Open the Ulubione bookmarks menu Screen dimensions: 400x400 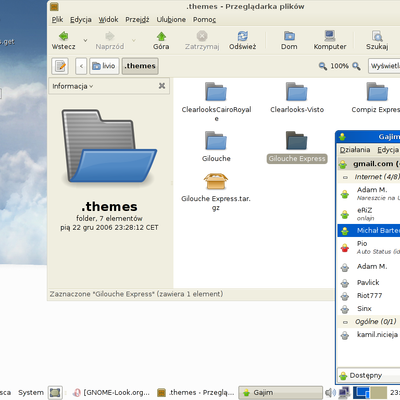click(x=171, y=20)
